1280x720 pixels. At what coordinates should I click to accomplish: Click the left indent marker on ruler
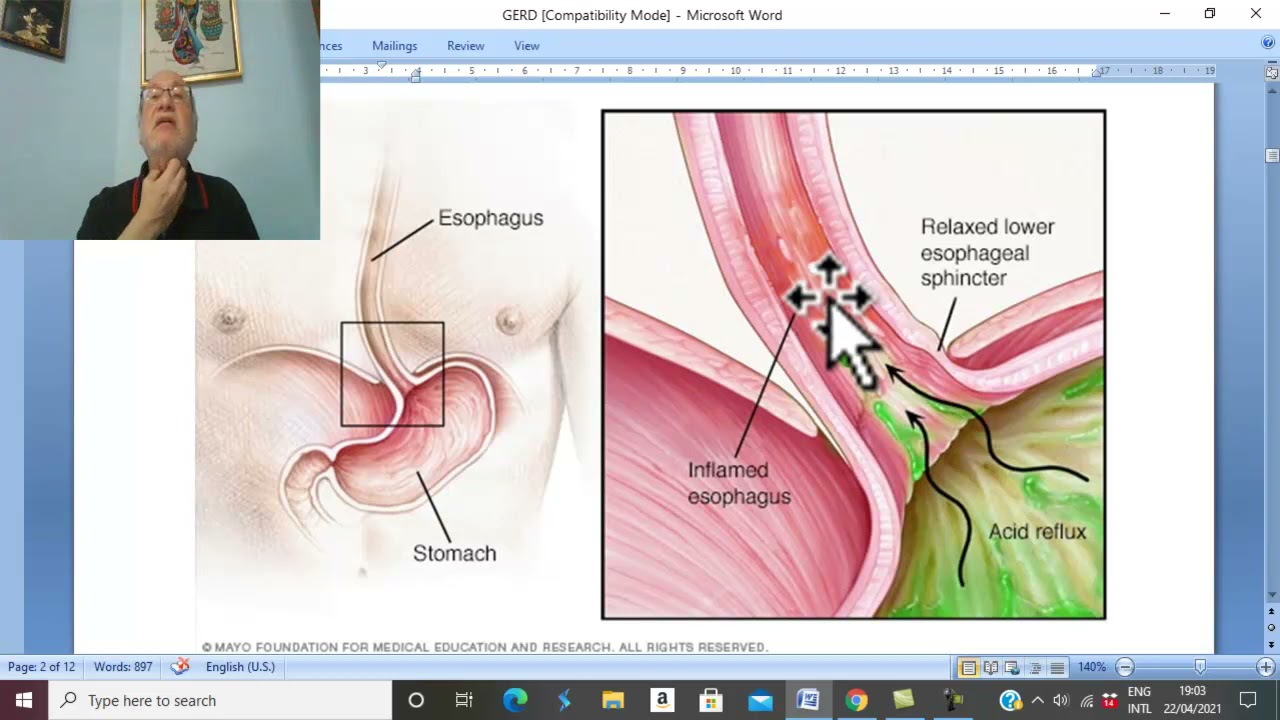click(x=415, y=75)
